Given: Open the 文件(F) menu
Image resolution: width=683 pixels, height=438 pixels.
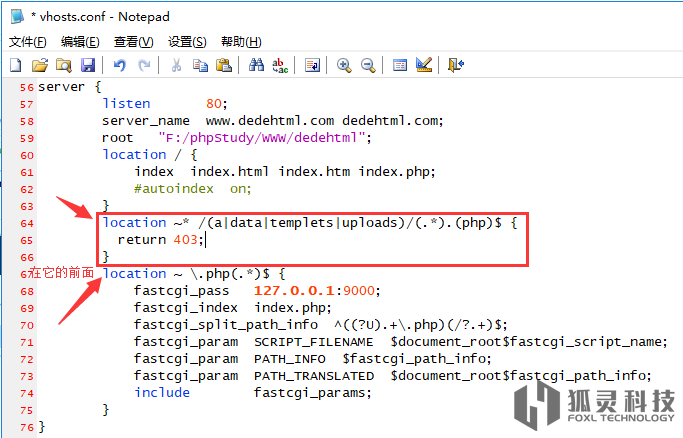Looking at the screenshot, I should point(27,41).
